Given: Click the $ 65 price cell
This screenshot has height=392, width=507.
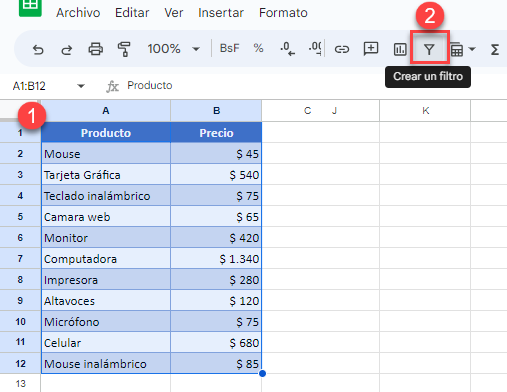Looking at the screenshot, I should 216,217.
